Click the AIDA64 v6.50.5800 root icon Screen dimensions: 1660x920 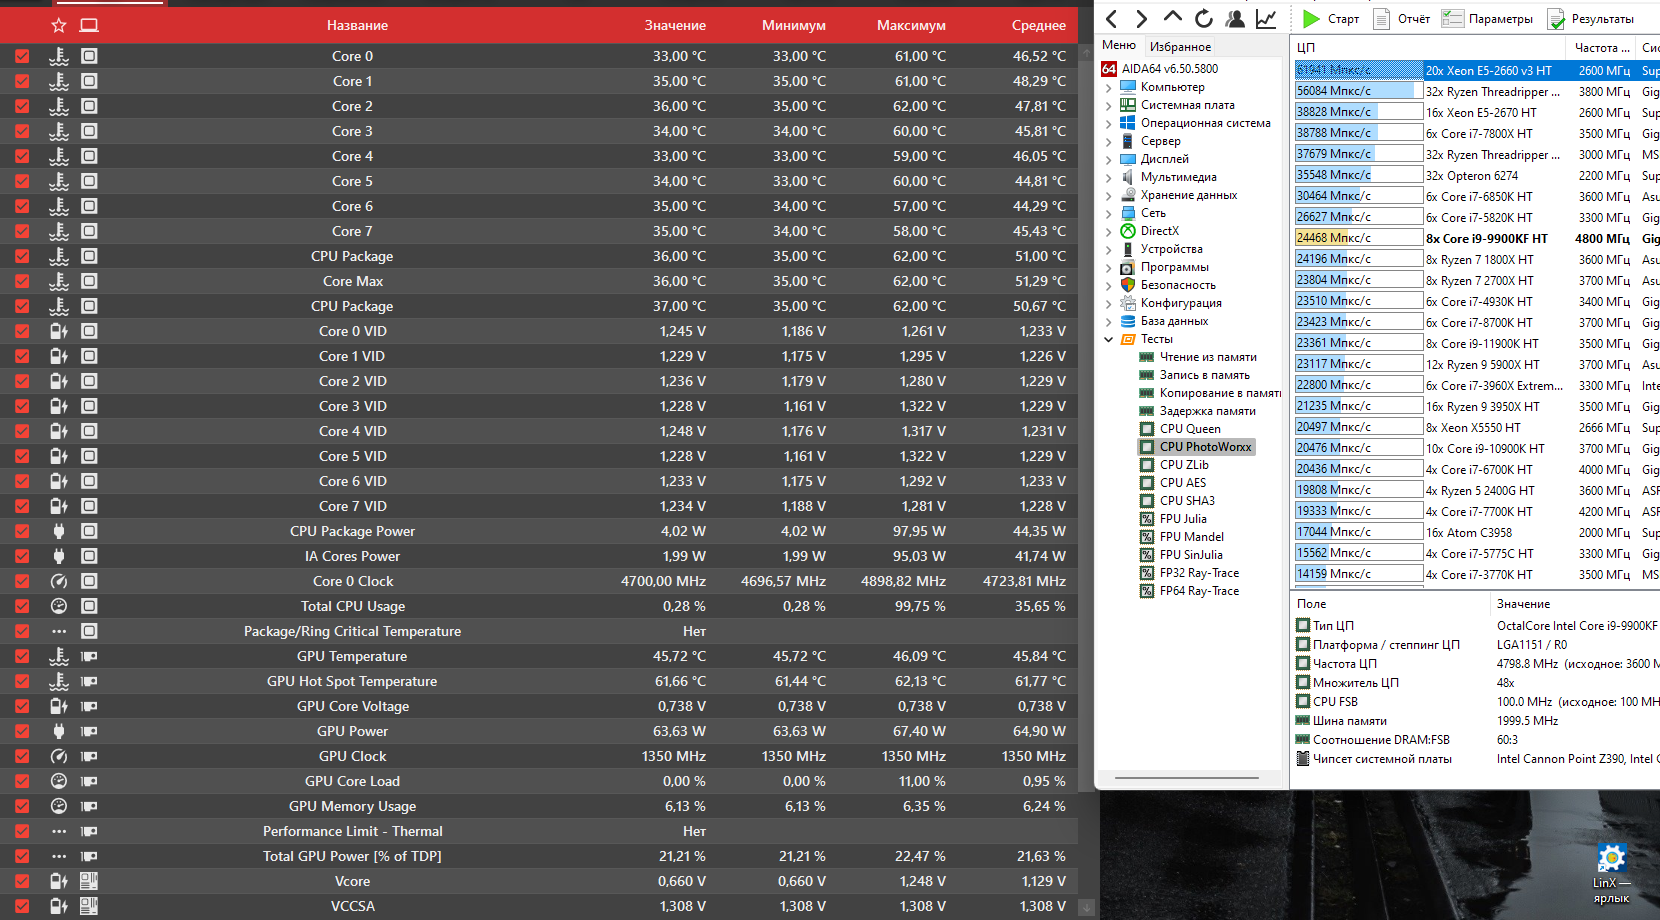(x=1108, y=69)
